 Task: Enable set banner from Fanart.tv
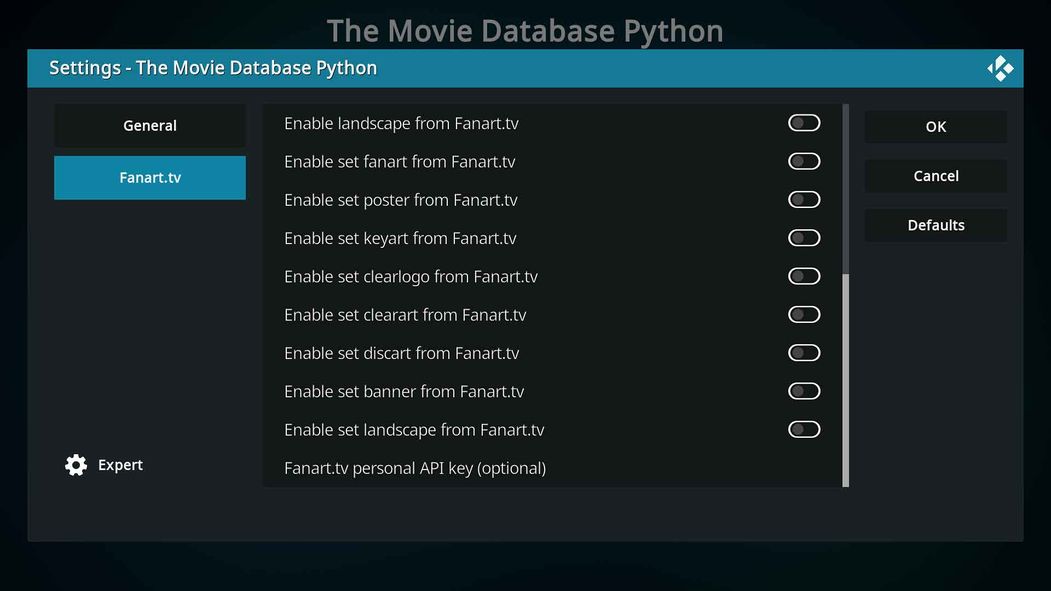pyautogui.click(x=803, y=390)
